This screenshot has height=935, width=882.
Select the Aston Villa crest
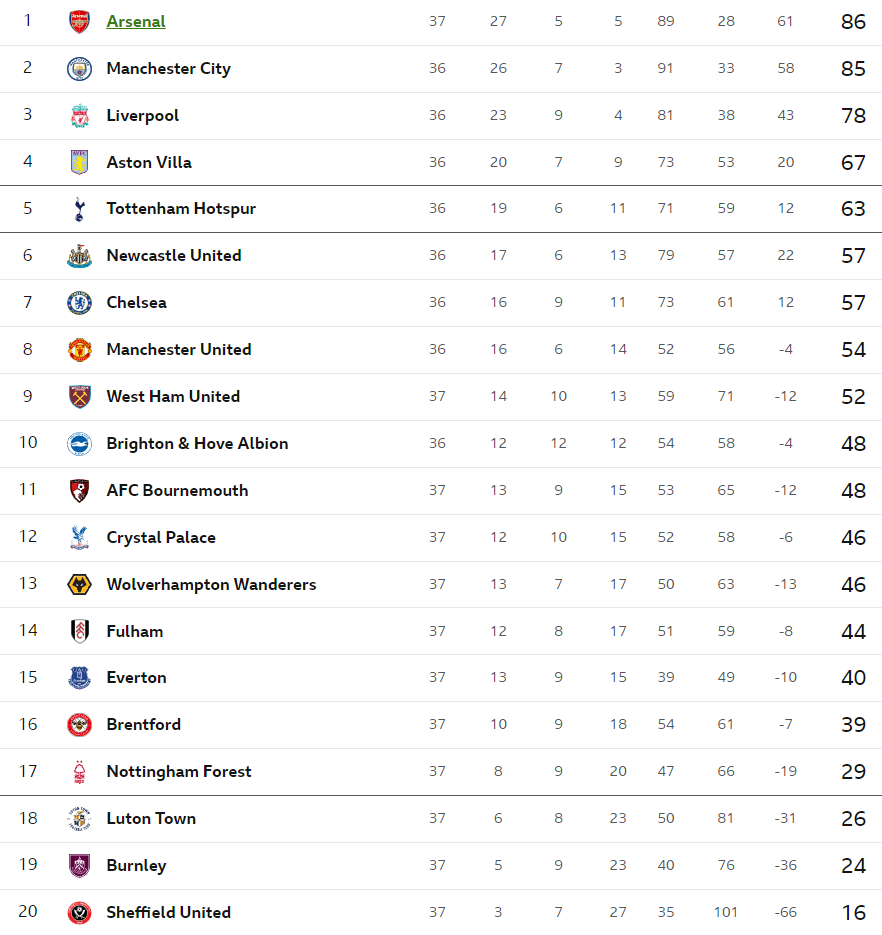coord(79,162)
